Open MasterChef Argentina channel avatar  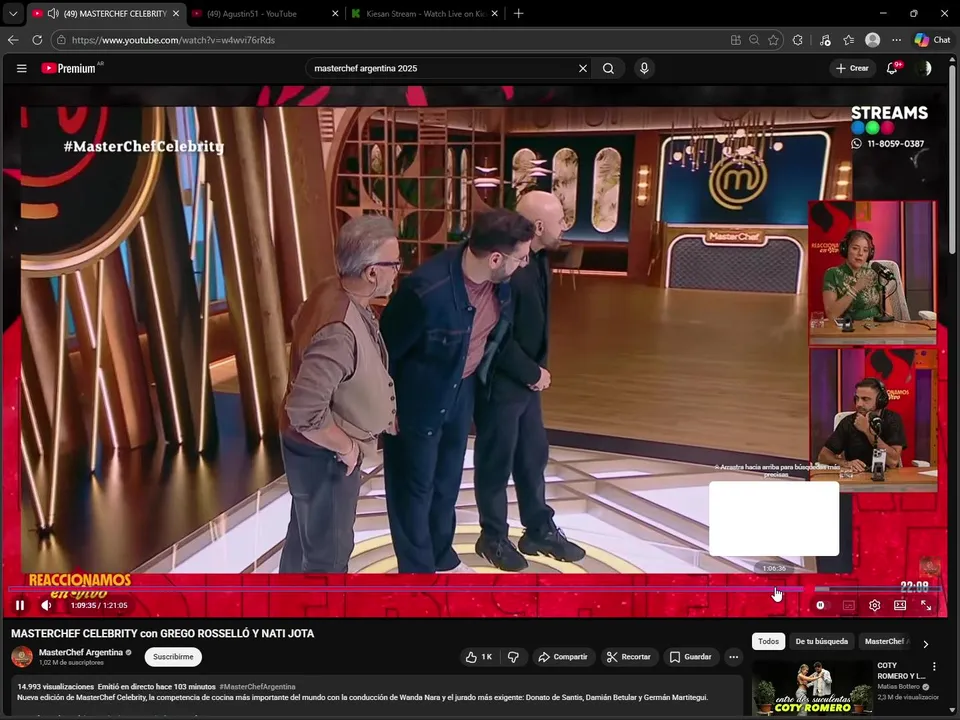22,656
